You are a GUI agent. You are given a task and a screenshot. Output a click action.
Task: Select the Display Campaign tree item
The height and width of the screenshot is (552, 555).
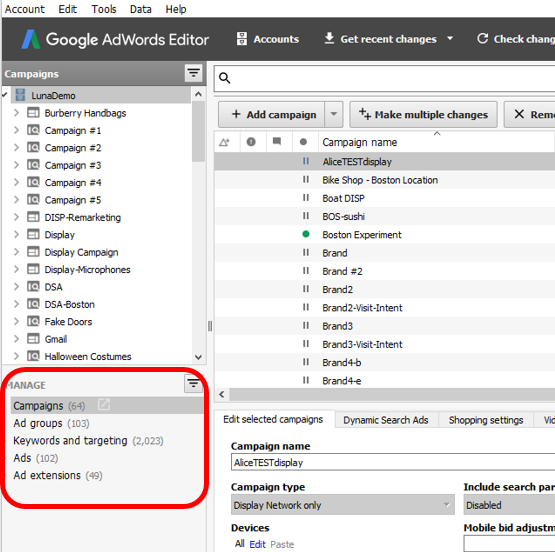pos(81,252)
